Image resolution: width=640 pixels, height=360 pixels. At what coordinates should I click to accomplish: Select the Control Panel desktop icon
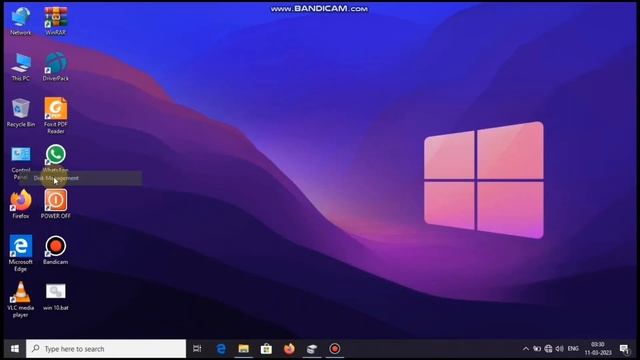pos(21,162)
